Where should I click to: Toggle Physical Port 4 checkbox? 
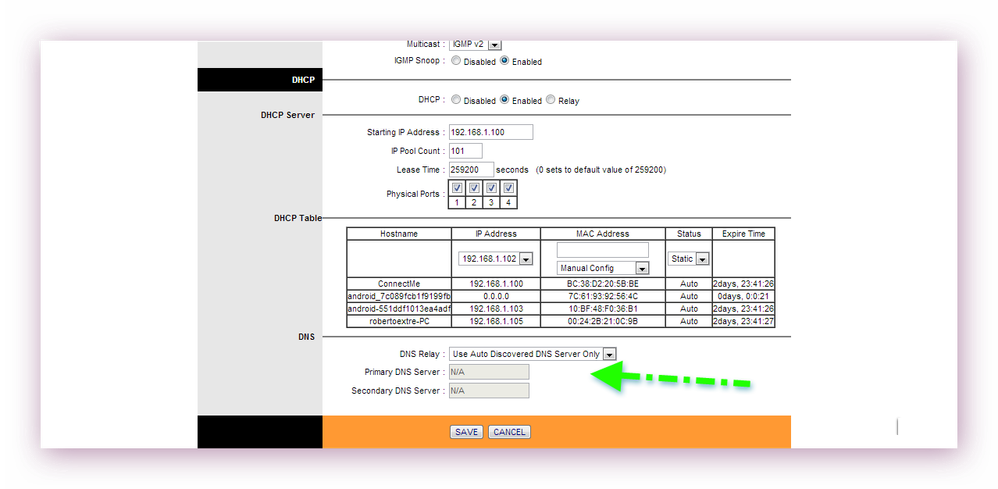(508, 188)
